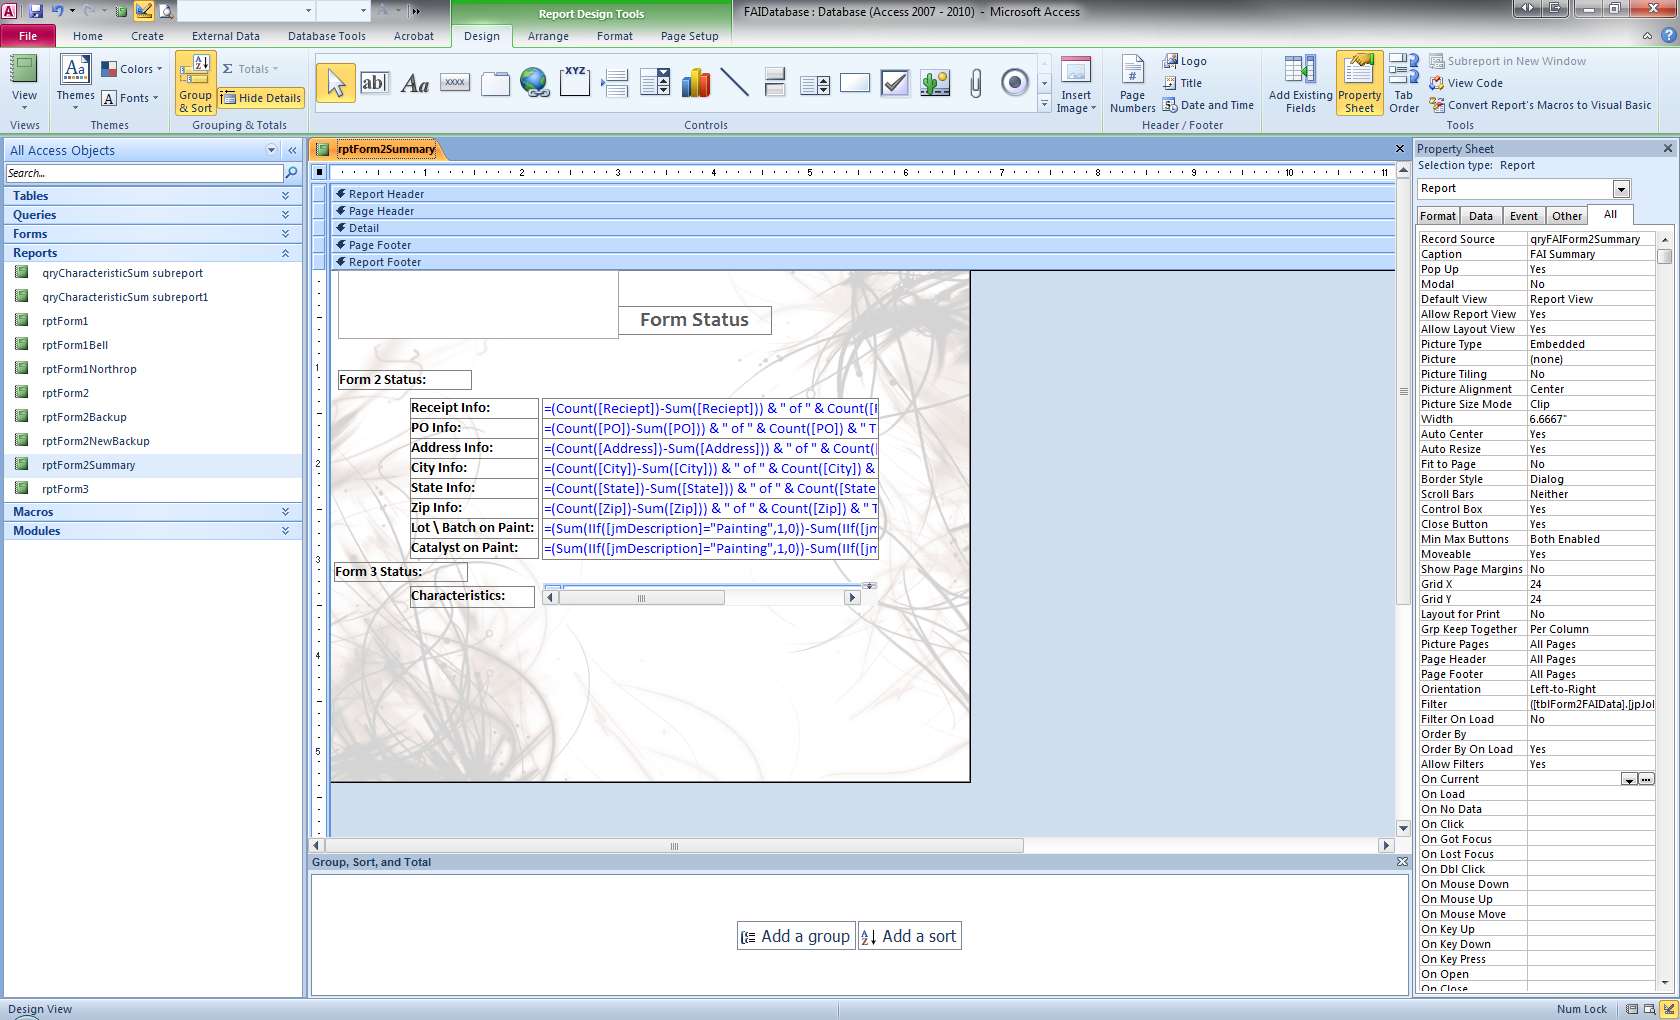Open the Event tab in Property Sheet
The image size is (1680, 1020).
tap(1523, 216)
